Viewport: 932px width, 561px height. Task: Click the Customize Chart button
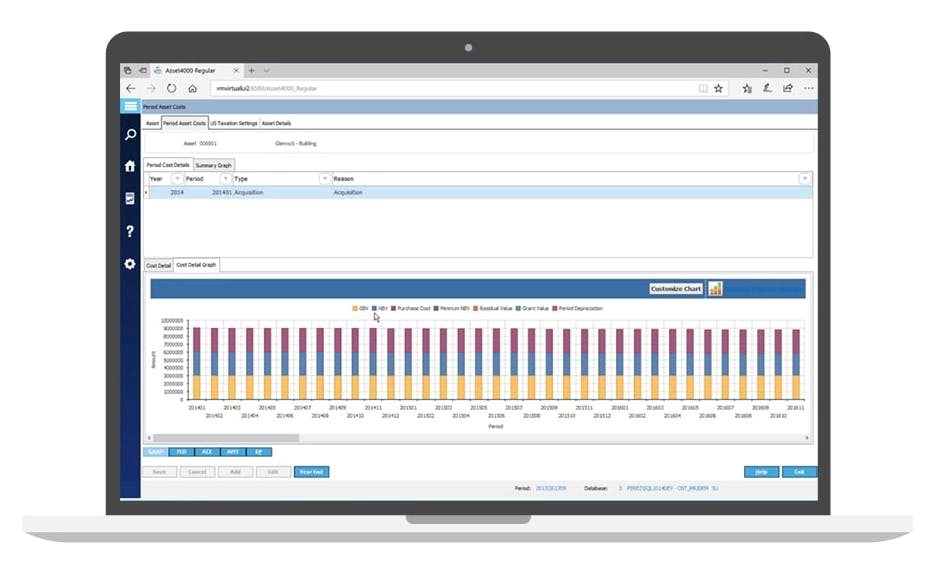pos(676,289)
